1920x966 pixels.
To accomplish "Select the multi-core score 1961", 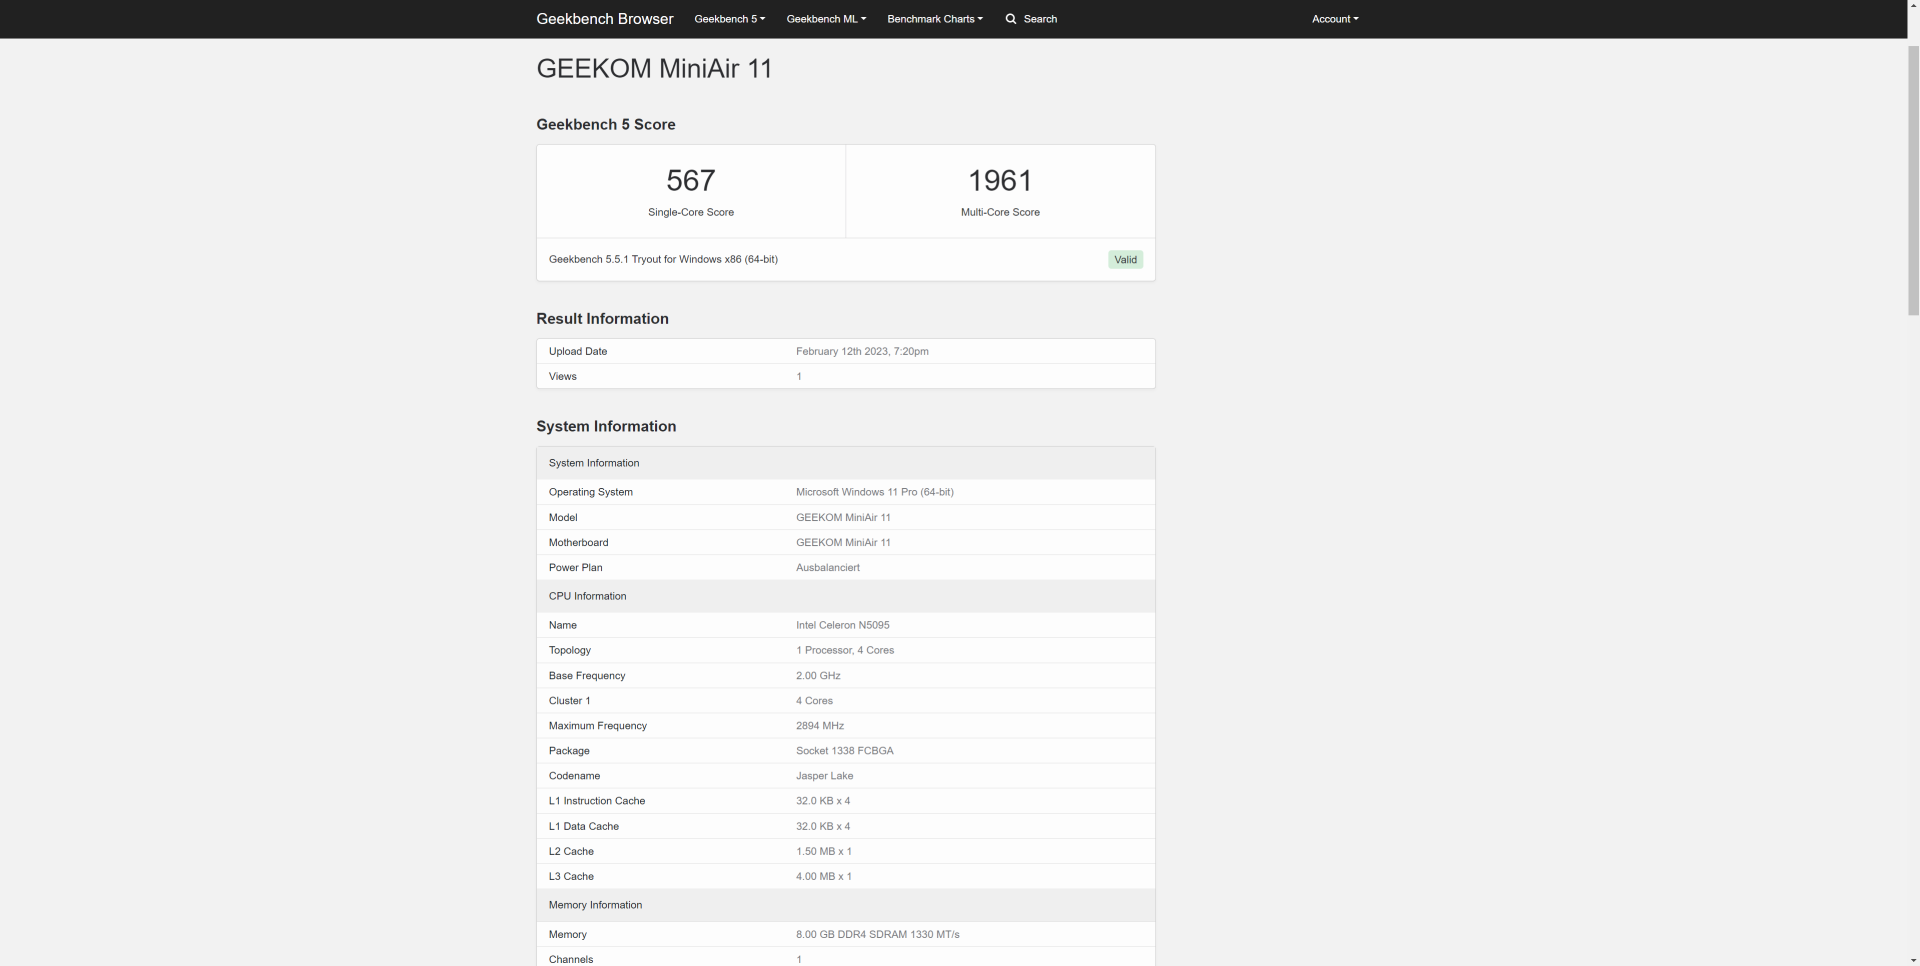I will pyautogui.click(x=1000, y=180).
